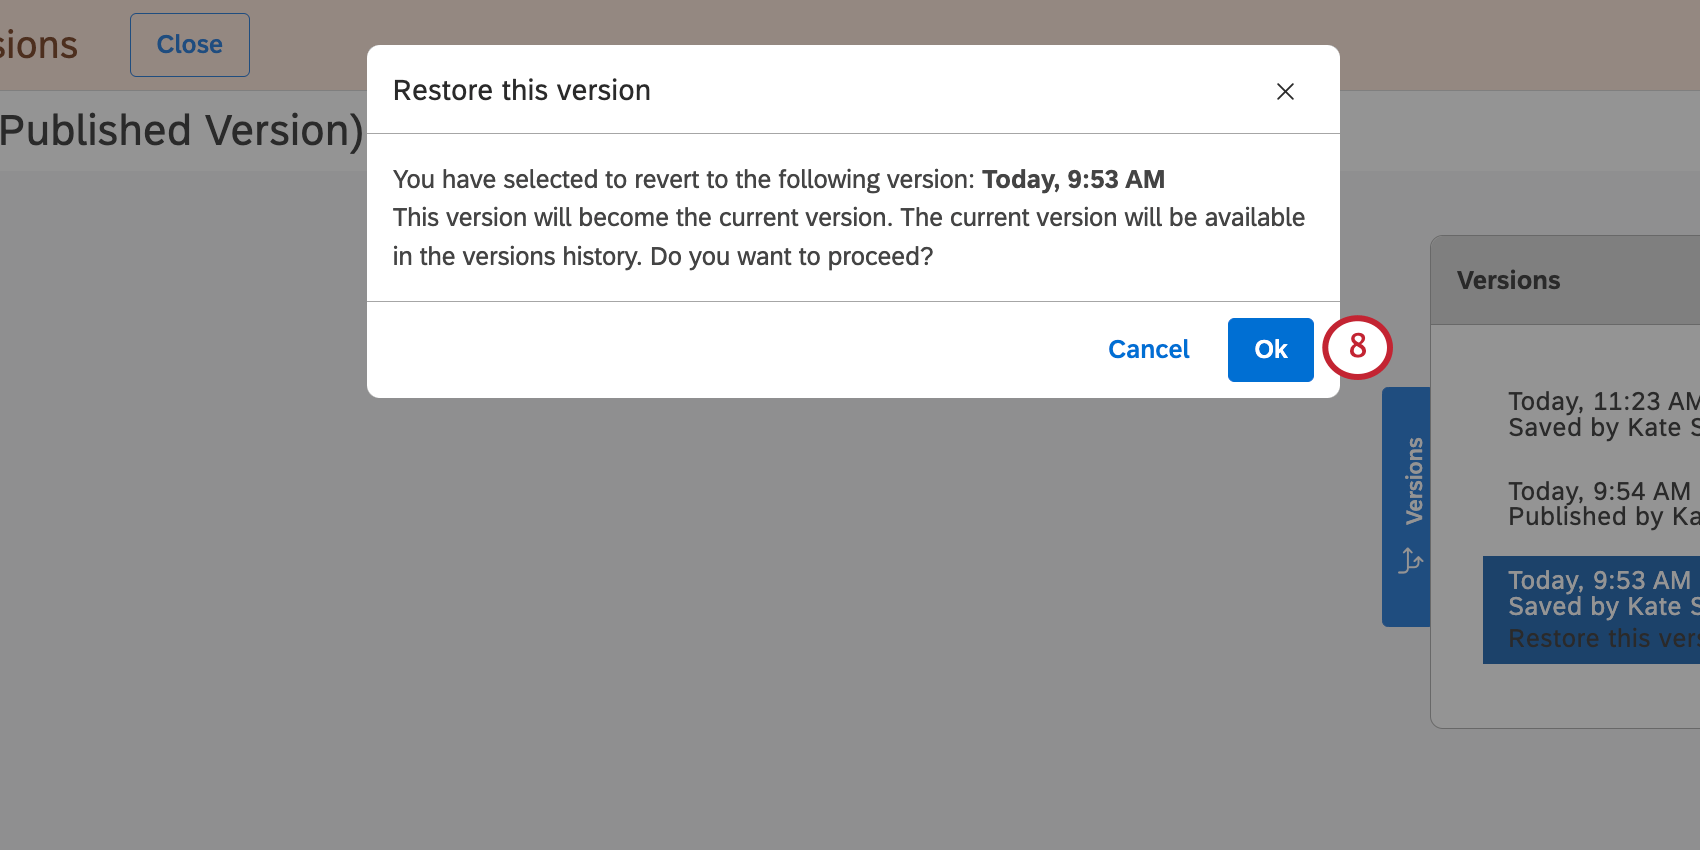Click the greyed-out survey preview background
The image size is (1700, 850).
700,600
